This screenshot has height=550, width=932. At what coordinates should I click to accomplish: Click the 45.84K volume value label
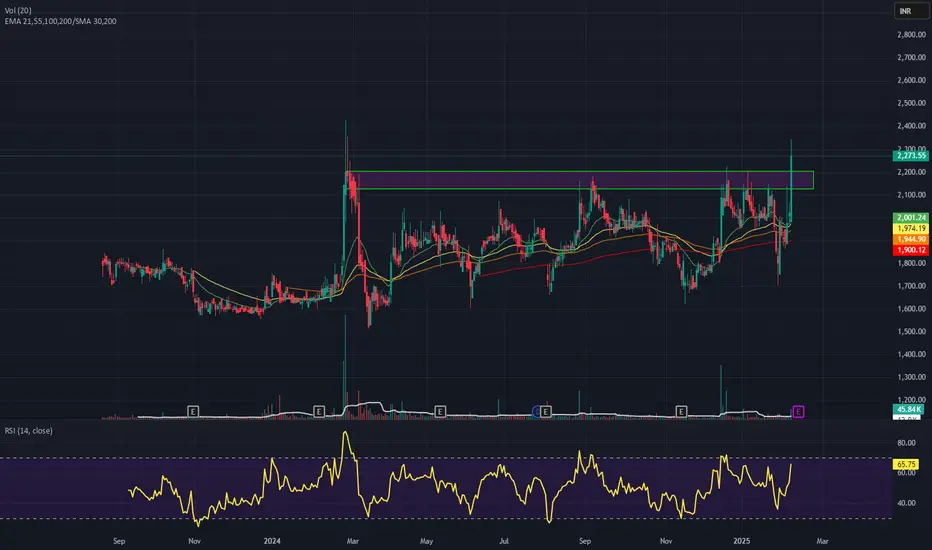click(x=908, y=409)
